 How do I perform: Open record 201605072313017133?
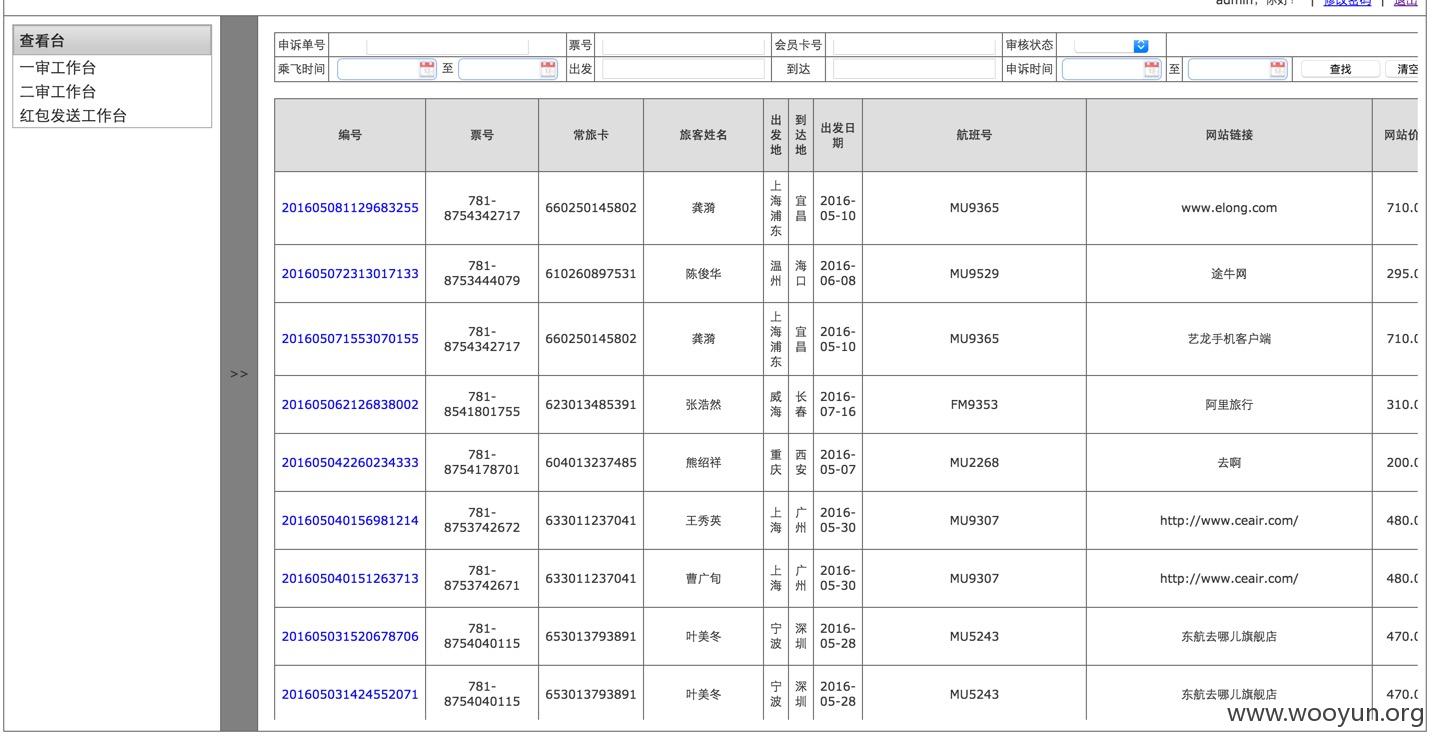[350, 273]
